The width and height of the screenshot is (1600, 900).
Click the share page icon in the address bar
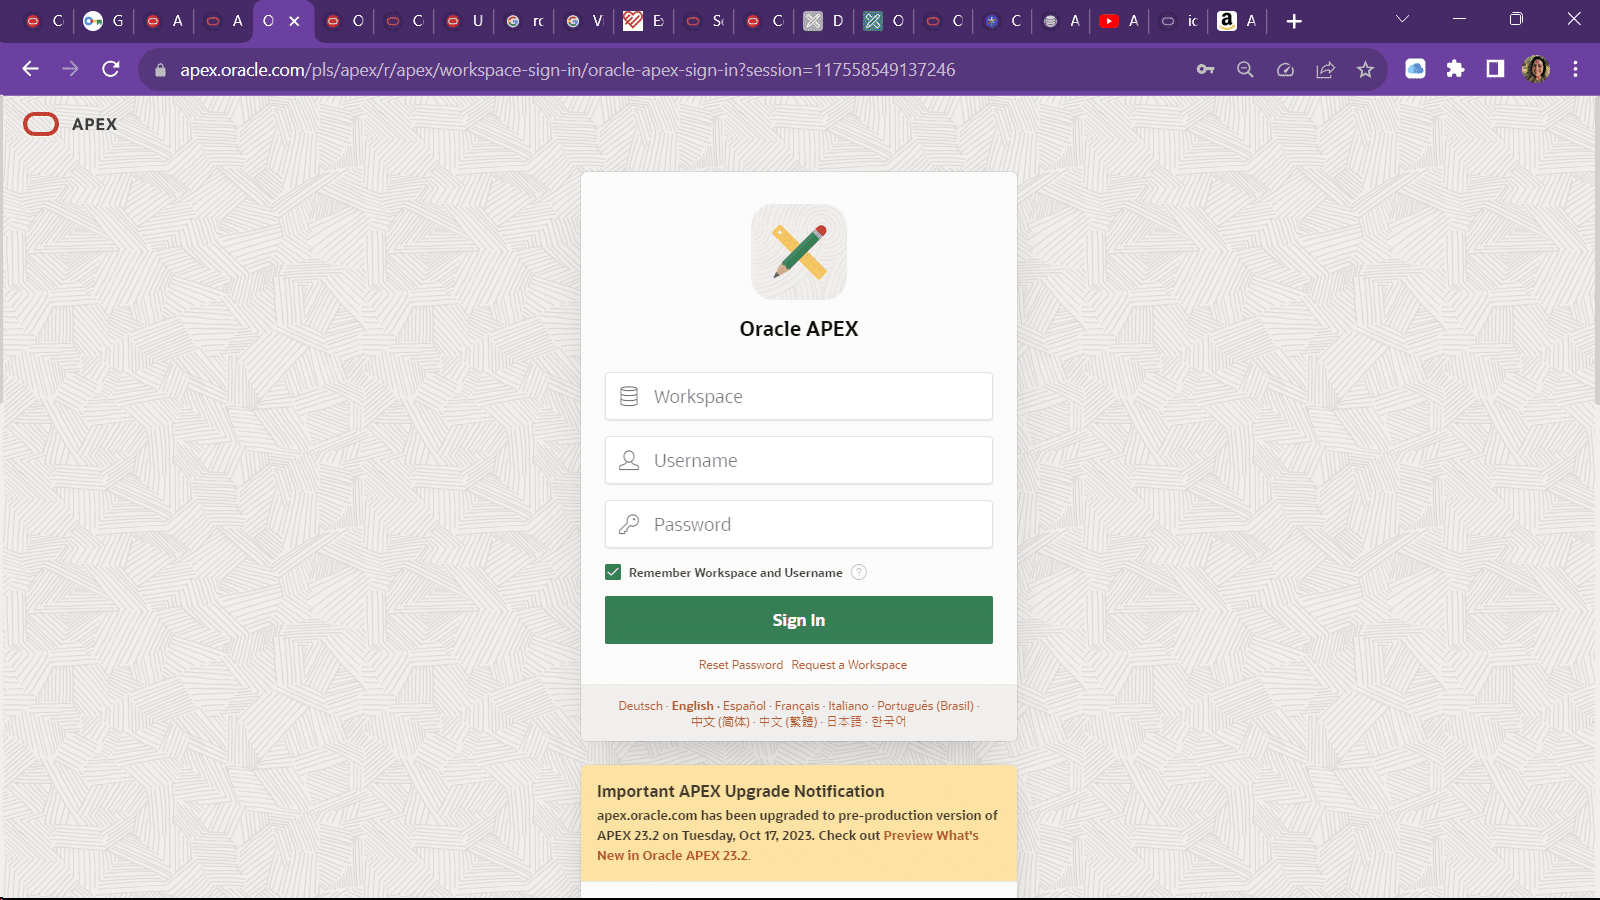(1325, 69)
